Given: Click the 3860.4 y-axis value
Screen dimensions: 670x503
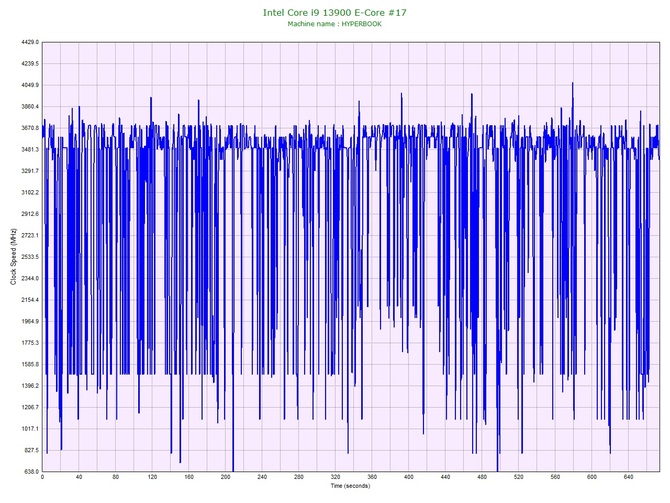Looking at the screenshot, I should click(x=30, y=106).
